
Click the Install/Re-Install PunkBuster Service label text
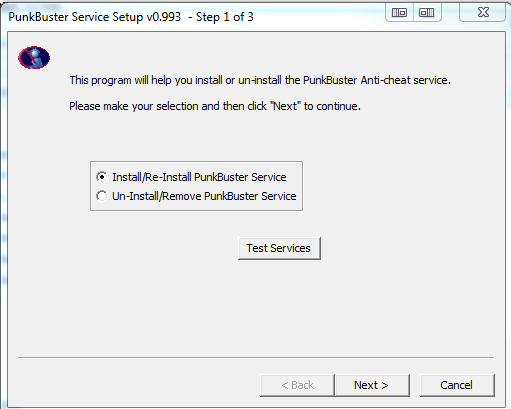click(x=199, y=177)
